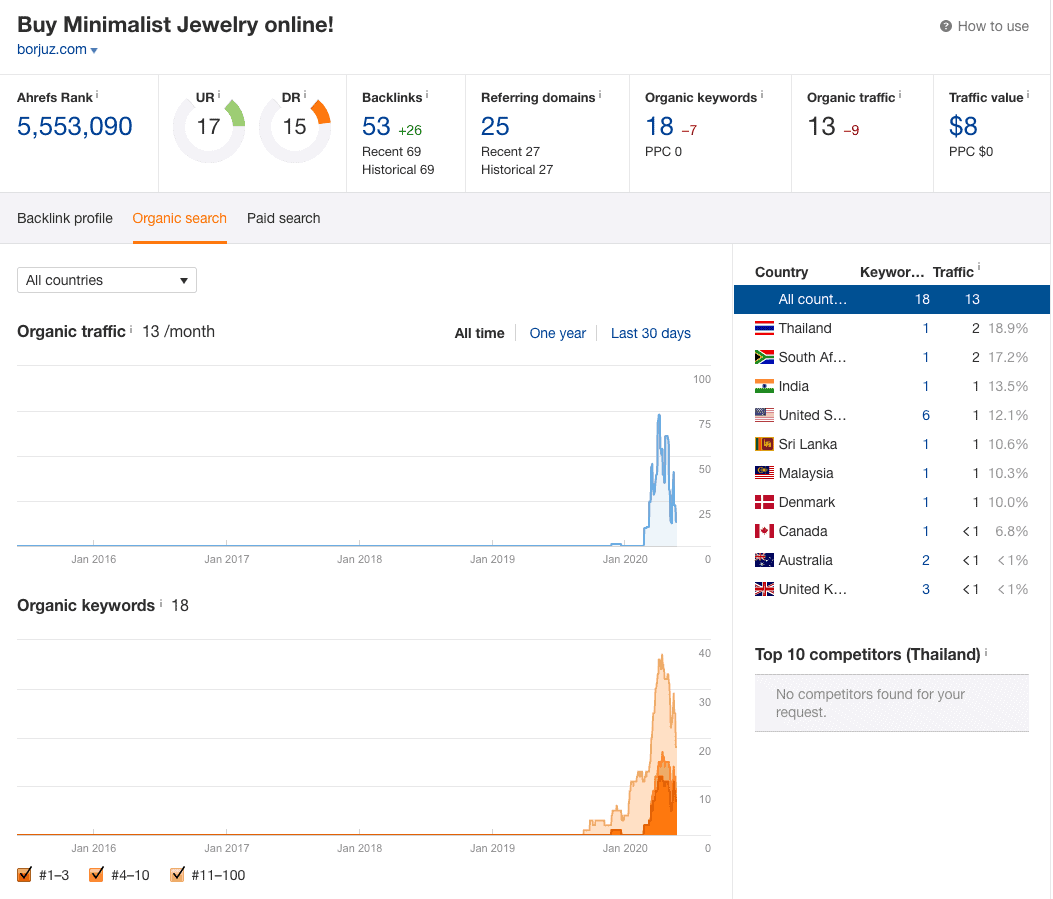
Task: Open the All countries dropdown
Action: click(x=107, y=280)
